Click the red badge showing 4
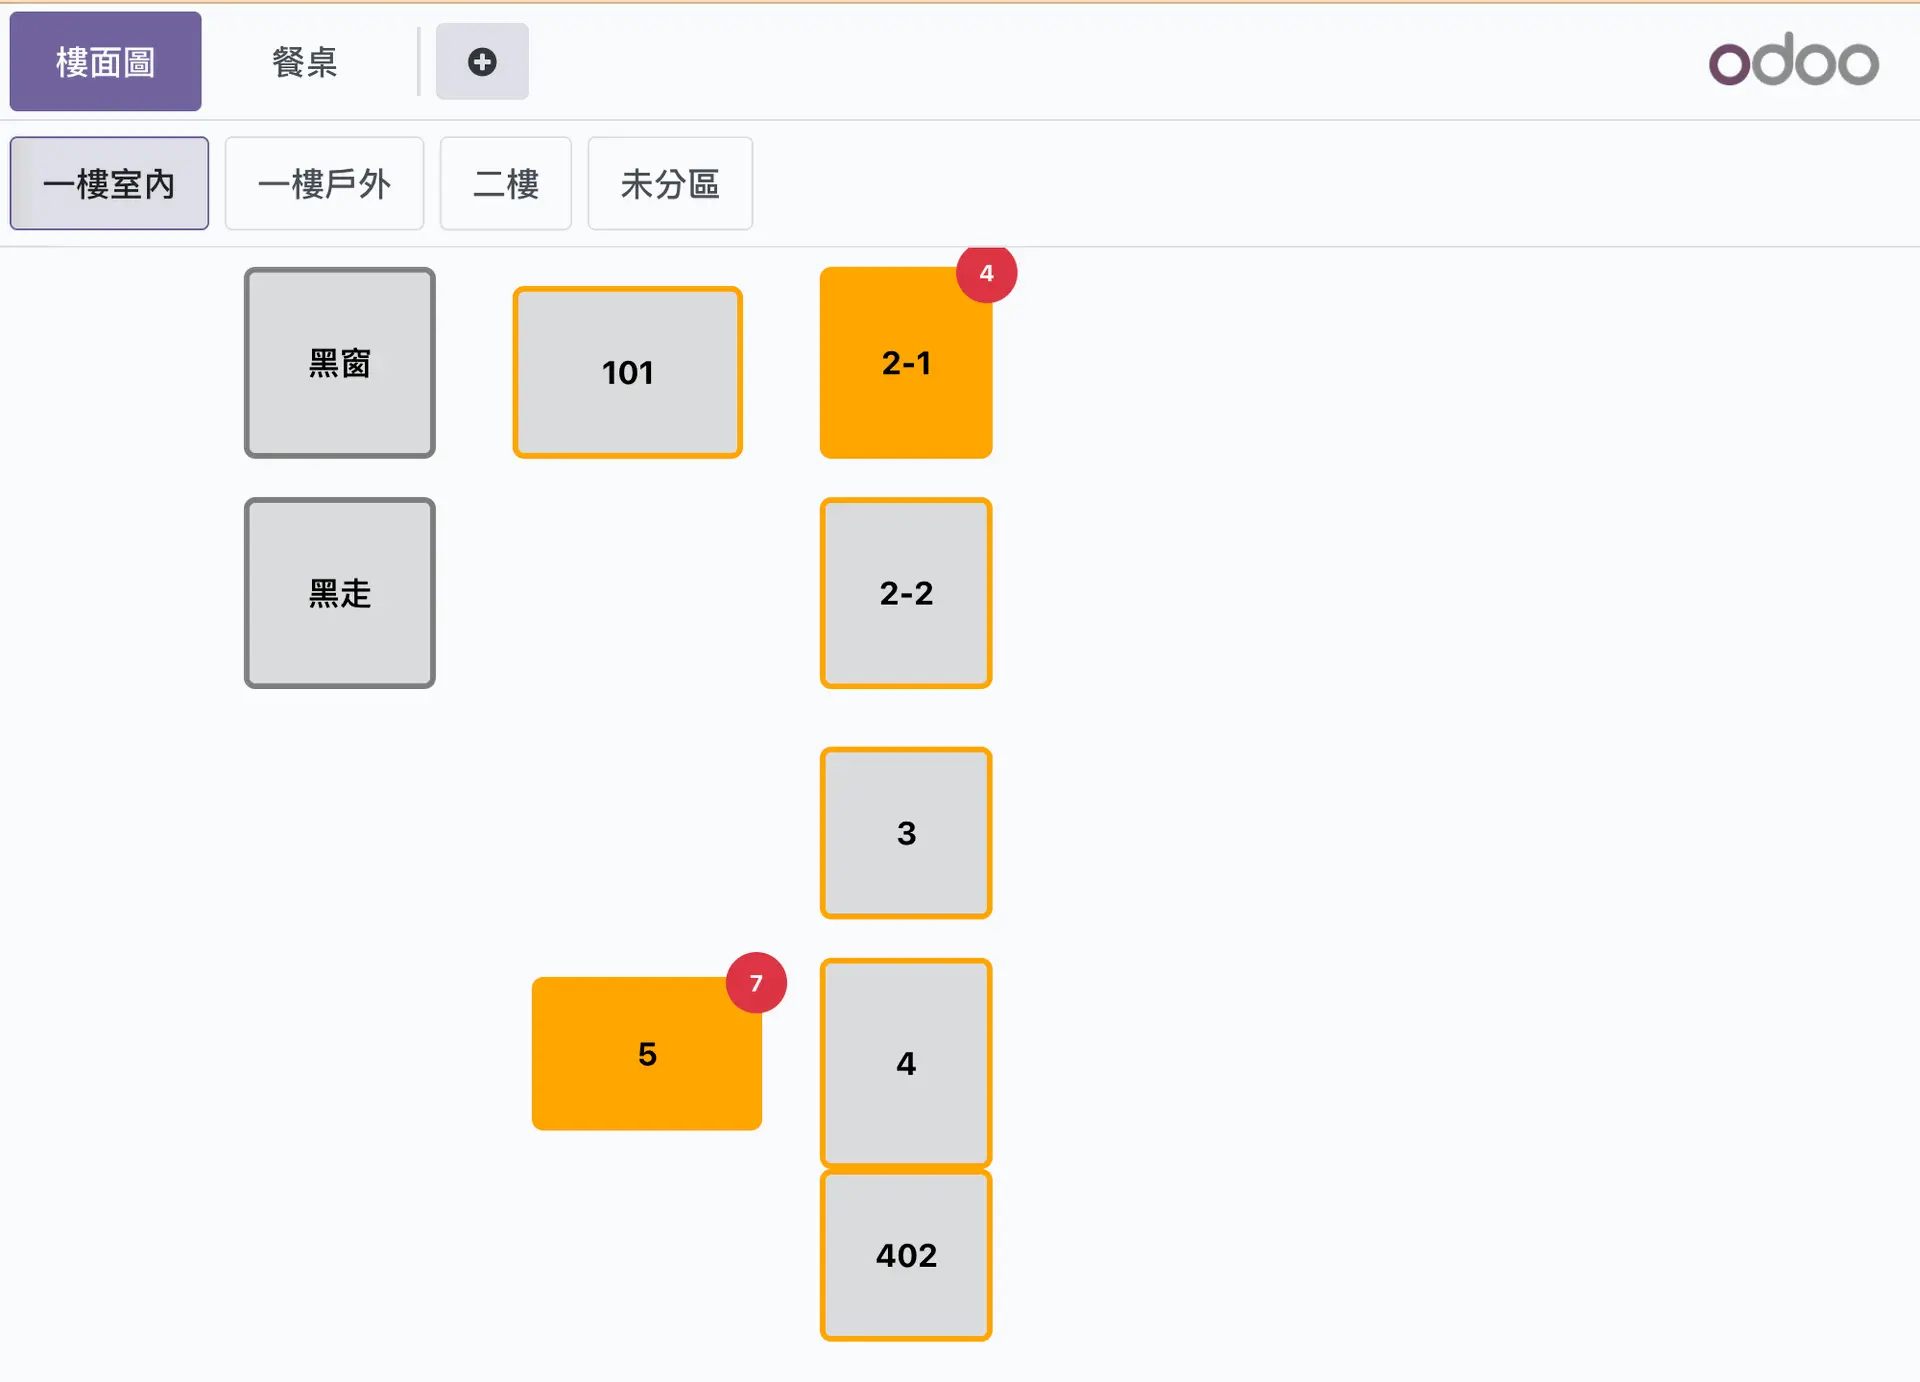Image resolution: width=1920 pixels, height=1382 pixels. tap(986, 273)
